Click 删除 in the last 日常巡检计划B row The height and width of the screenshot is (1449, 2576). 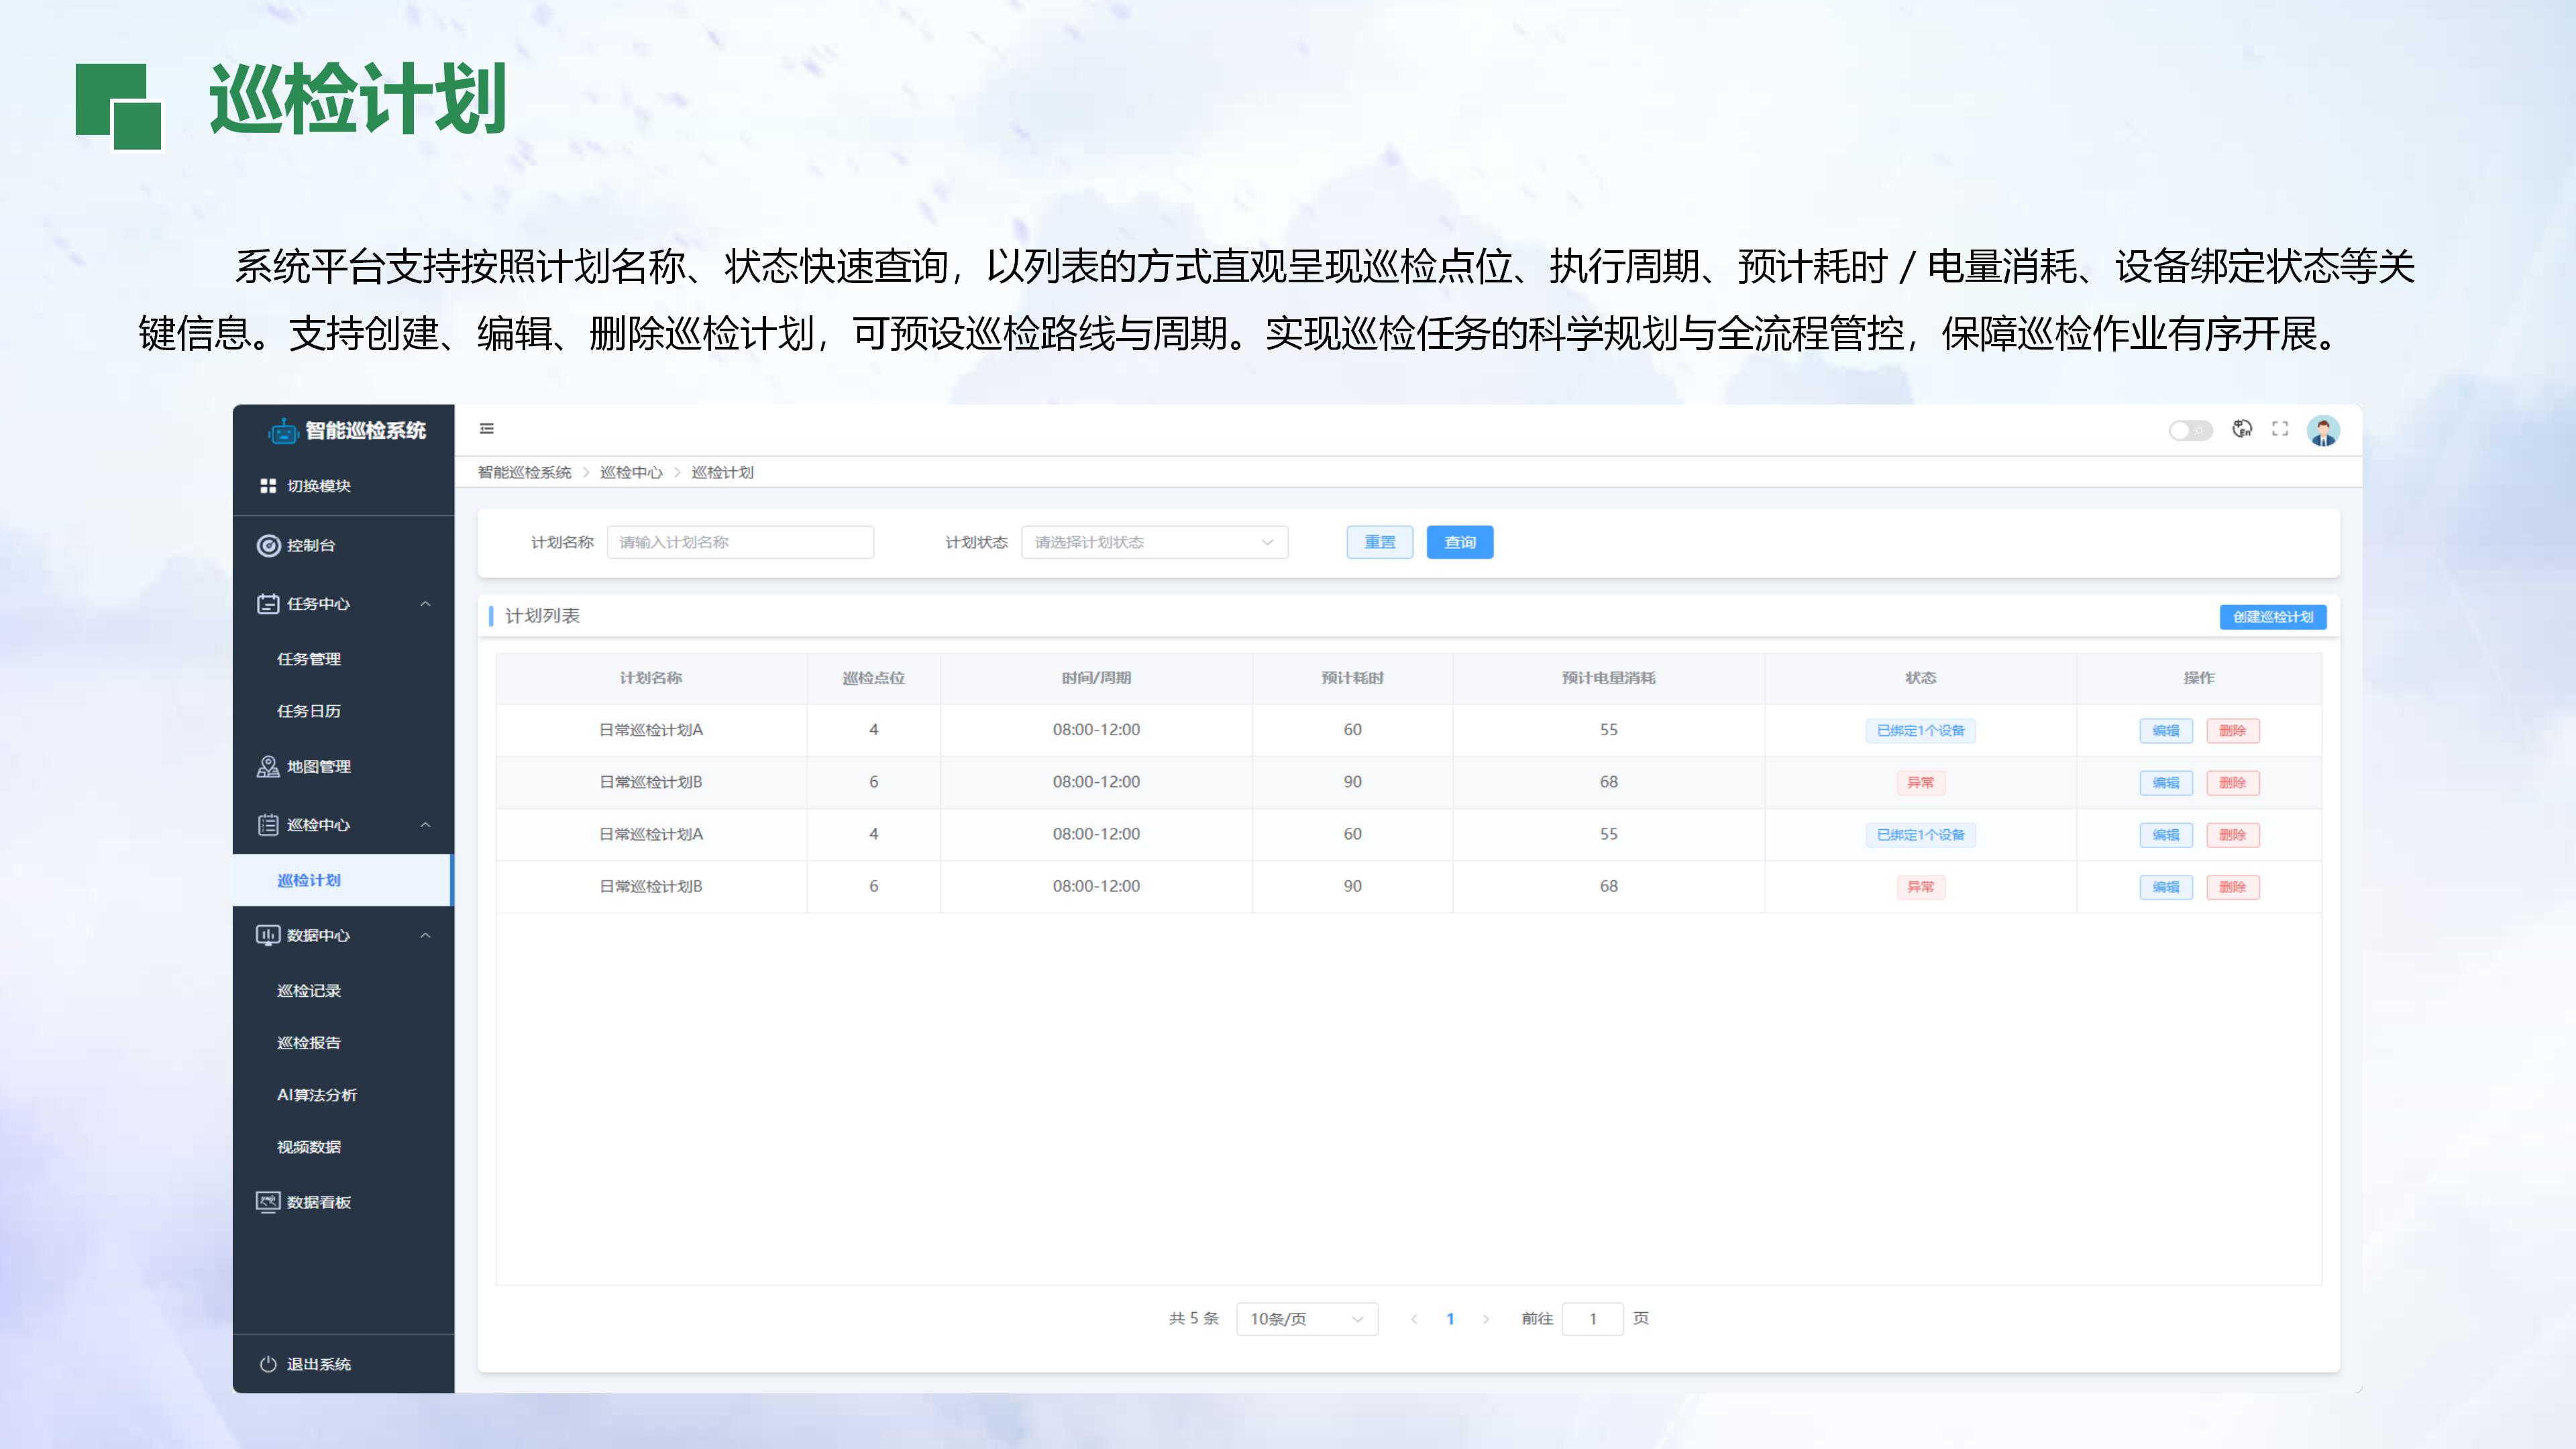[x=2233, y=887]
